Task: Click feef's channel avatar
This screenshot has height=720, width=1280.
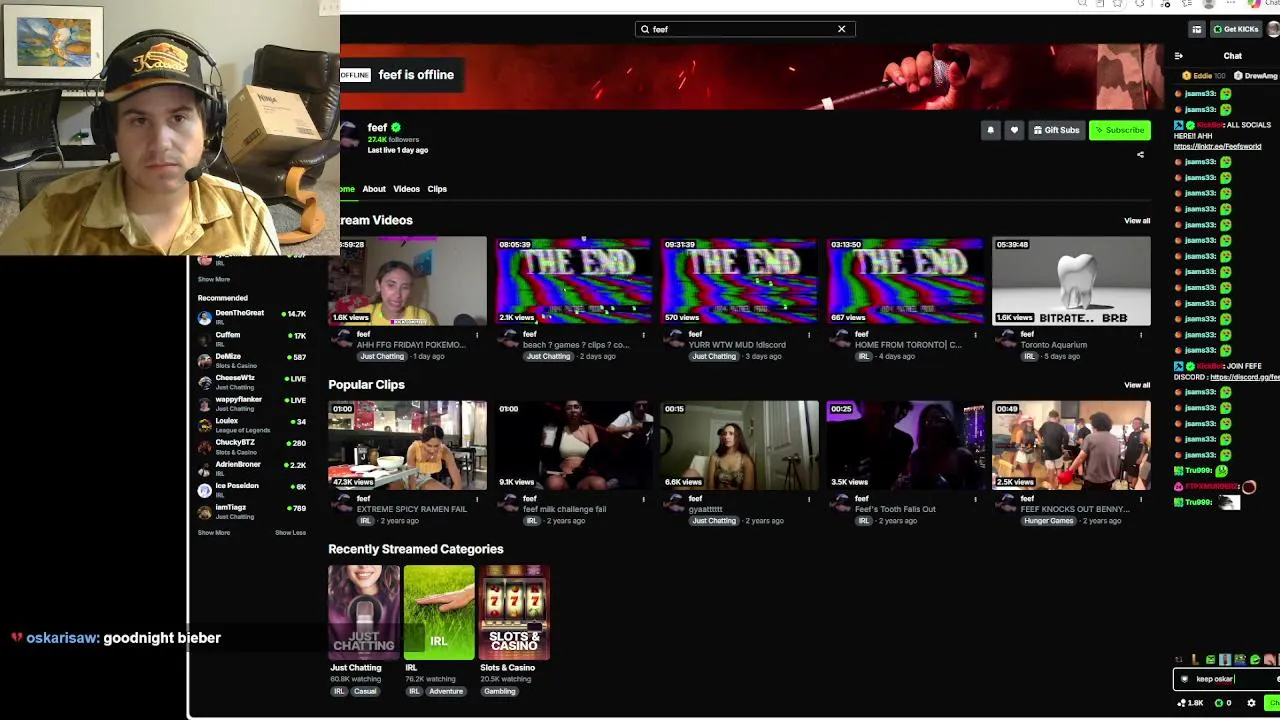Action: pos(350,136)
